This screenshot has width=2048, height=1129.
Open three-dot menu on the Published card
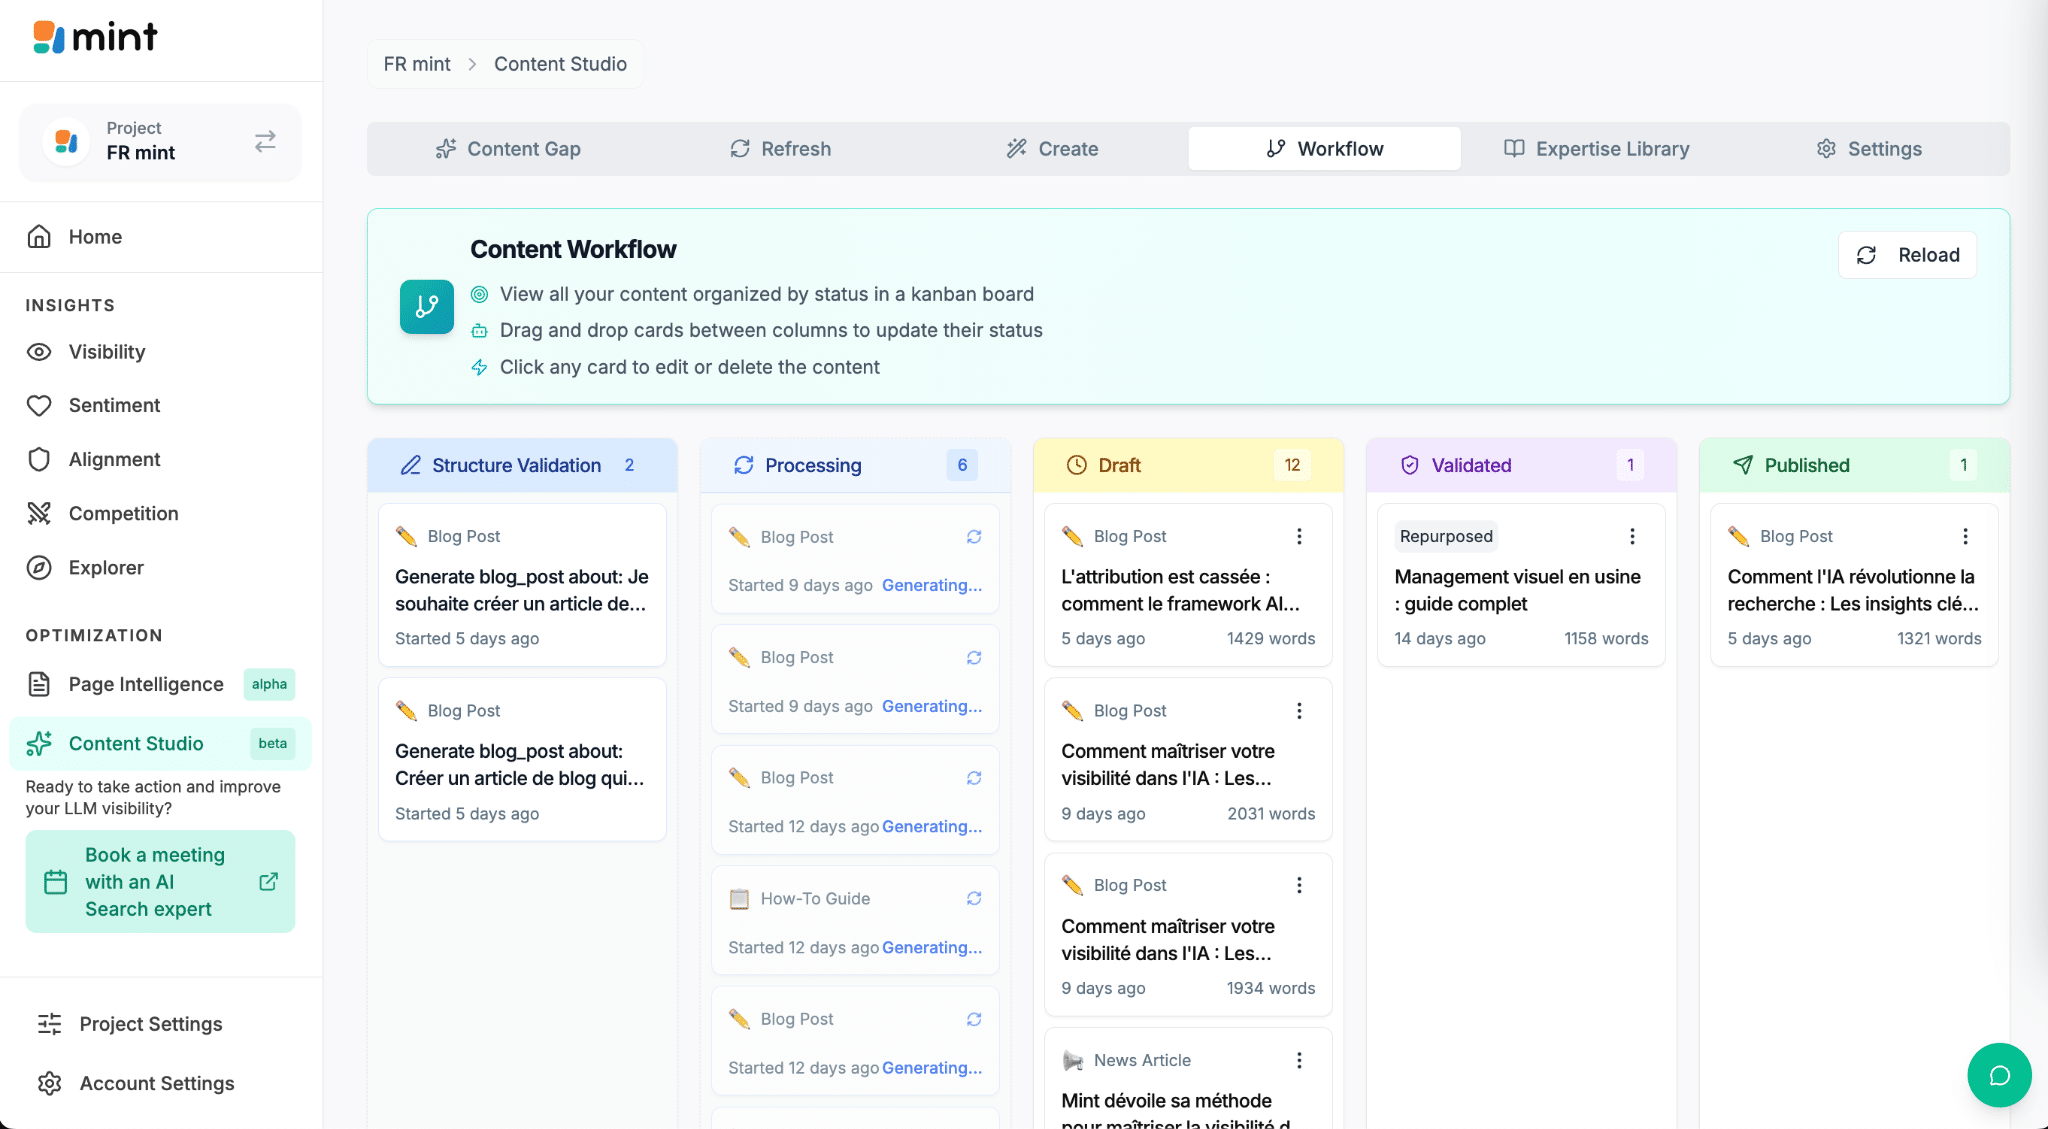pos(1965,537)
